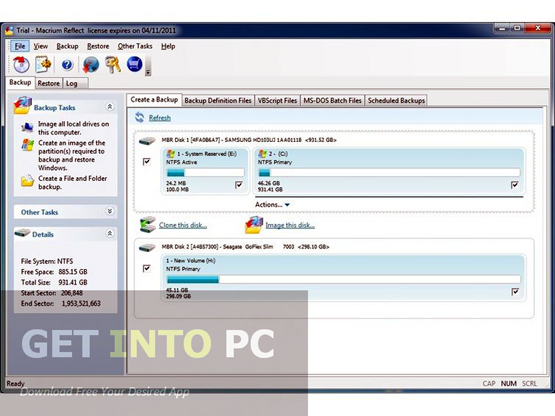
Task: Click the Backup Tasks folder icon
Action: coord(23,106)
